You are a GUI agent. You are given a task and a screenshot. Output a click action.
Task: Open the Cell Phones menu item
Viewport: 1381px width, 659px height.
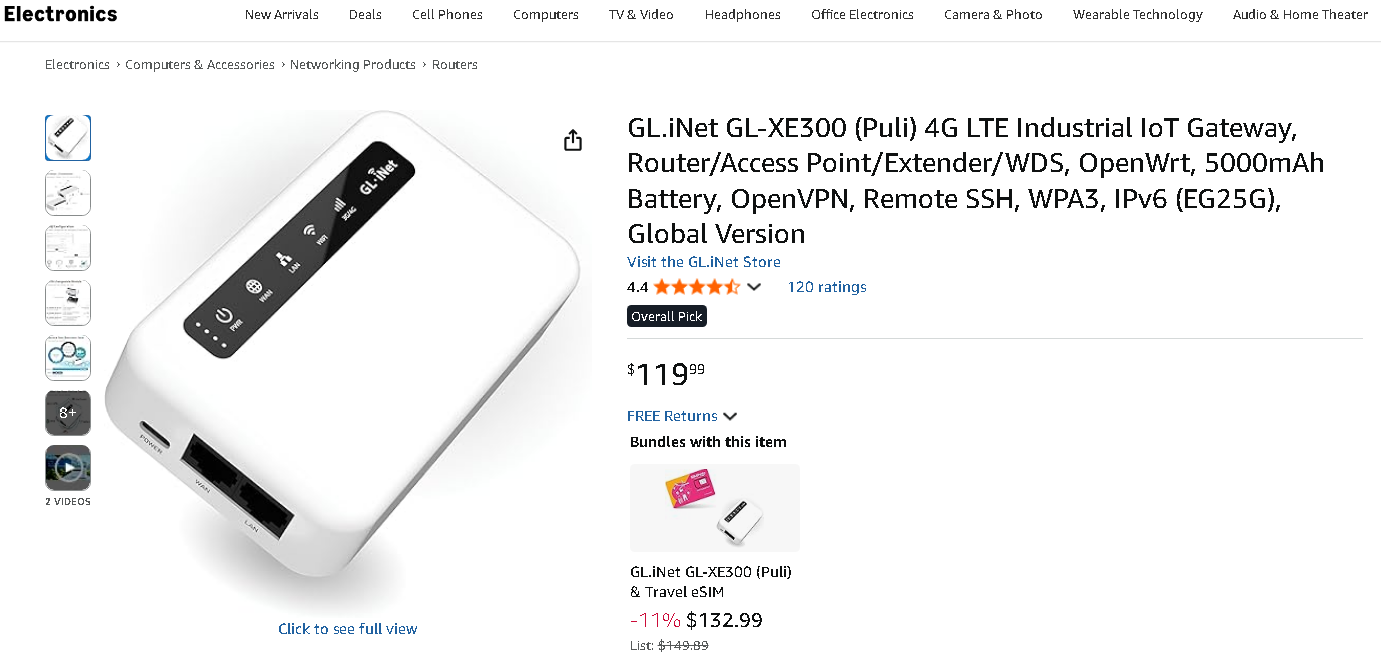pos(447,15)
